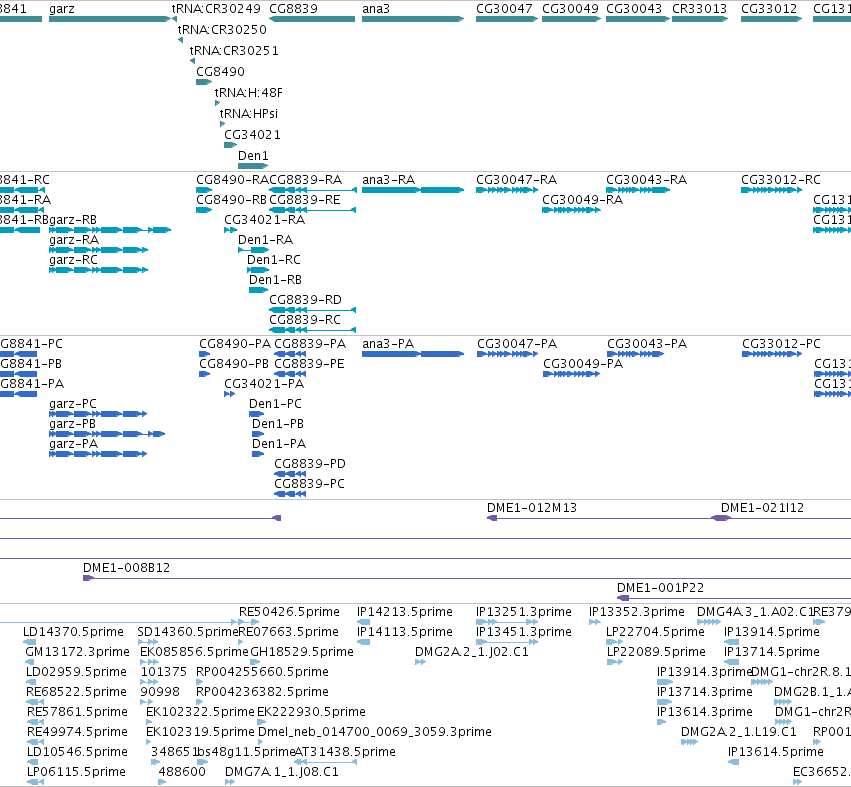Select the LD14370.5prime EST
This screenshot has height=787, width=851.
click(x=29, y=642)
